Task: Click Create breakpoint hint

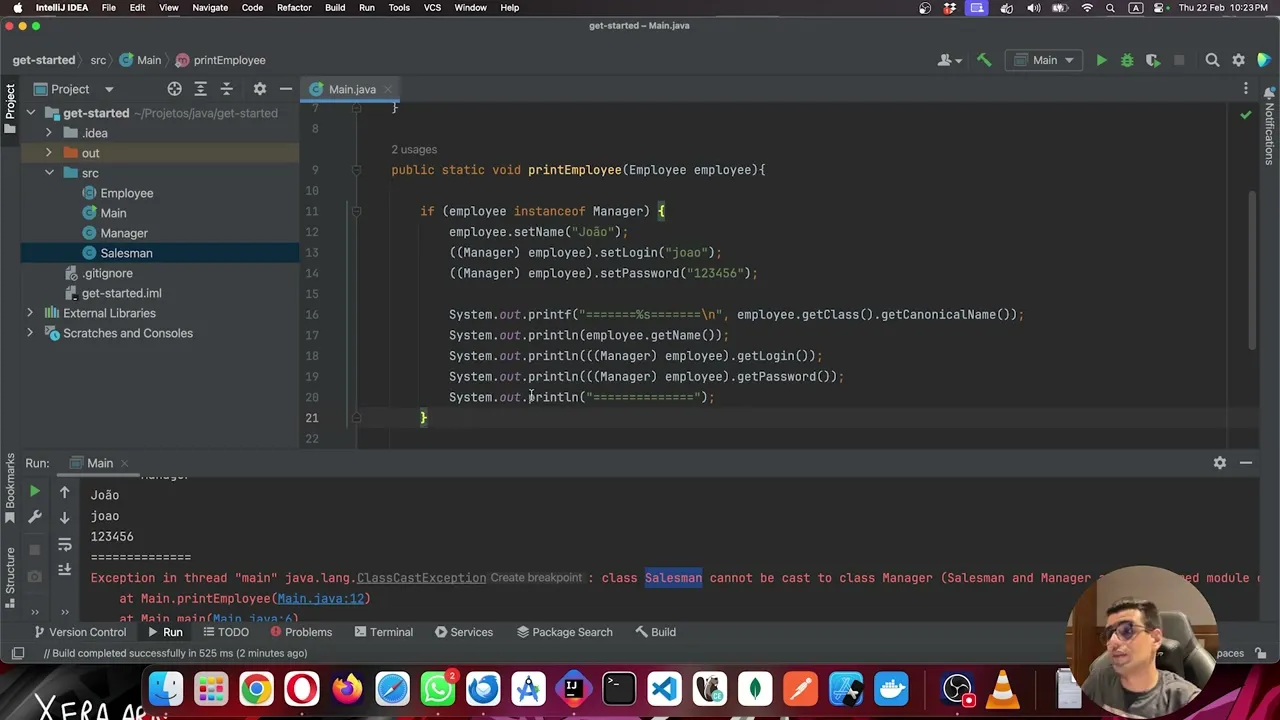Action: coord(536,577)
